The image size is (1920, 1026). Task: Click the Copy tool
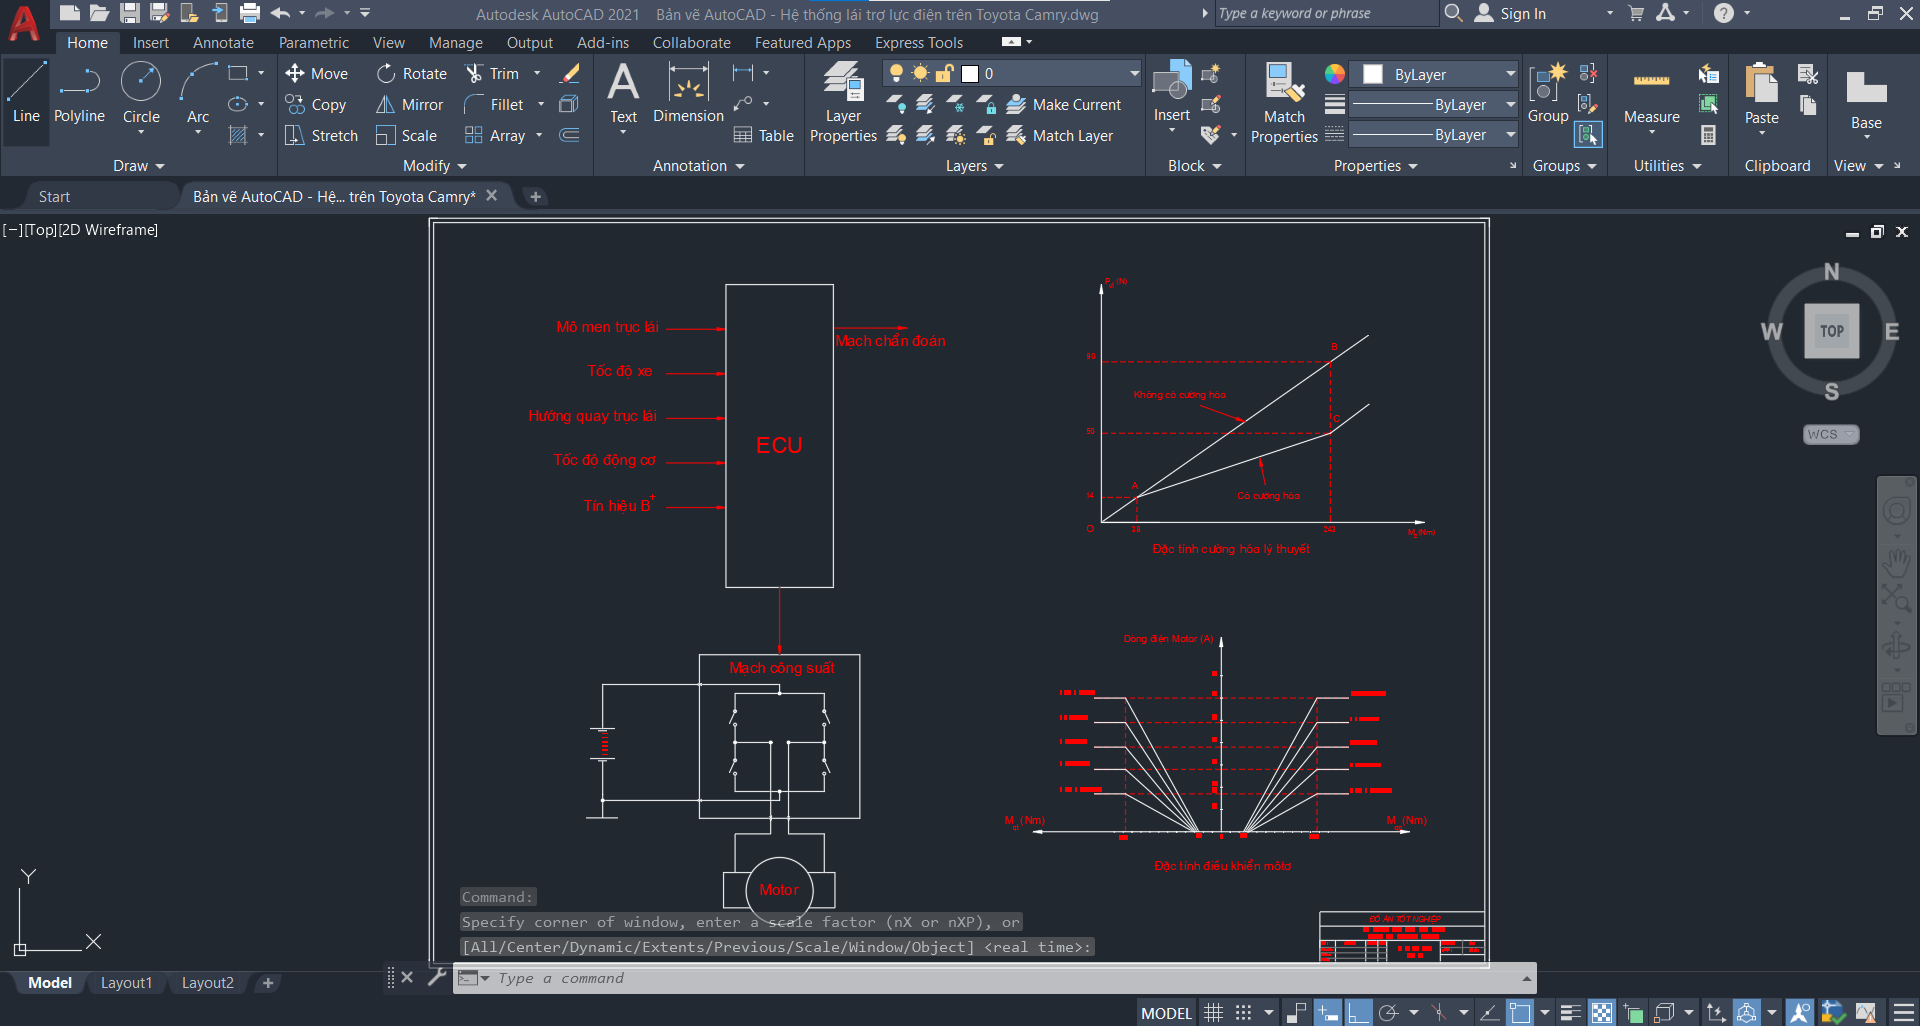[316, 104]
